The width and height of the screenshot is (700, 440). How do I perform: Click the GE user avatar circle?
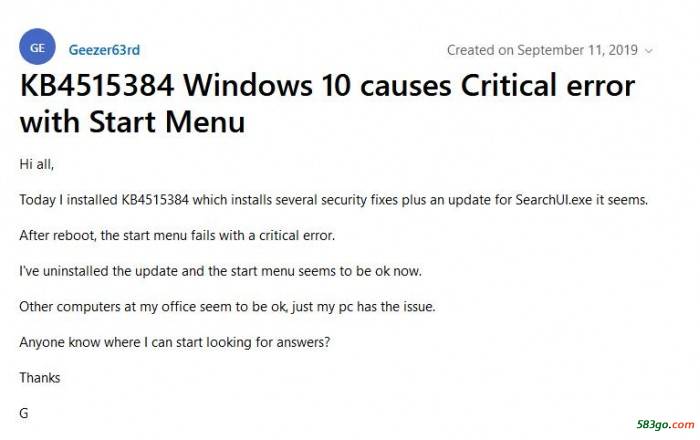tap(38, 47)
